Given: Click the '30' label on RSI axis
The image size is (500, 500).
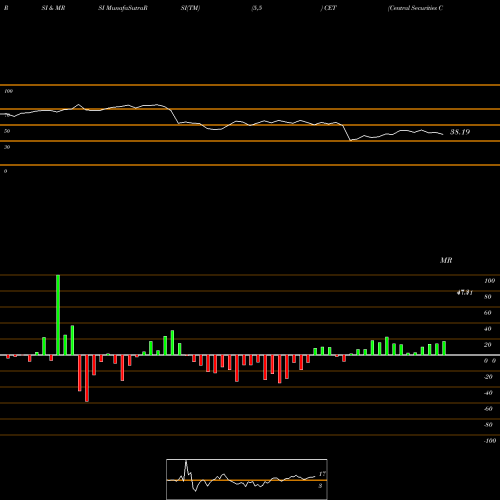Looking at the screenshot, I should (x=7, y=147).
